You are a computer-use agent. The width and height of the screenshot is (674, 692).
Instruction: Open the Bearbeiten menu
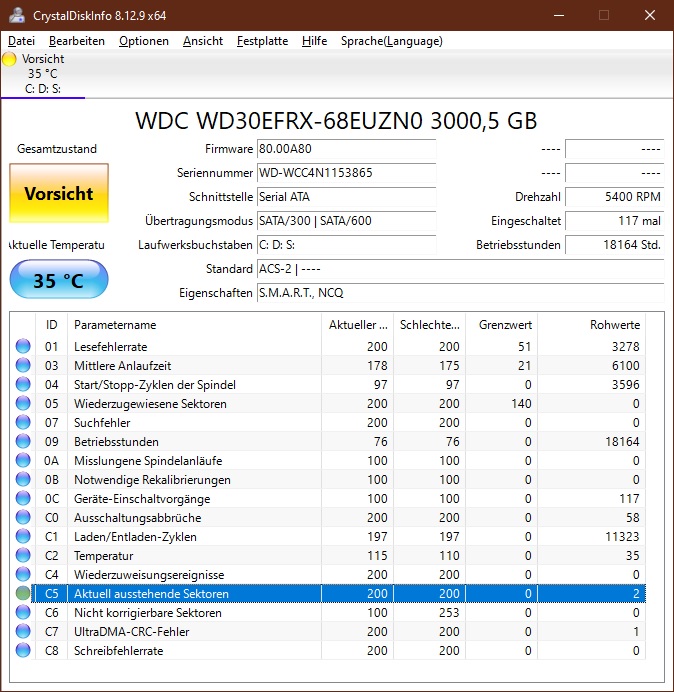point(77,41)
